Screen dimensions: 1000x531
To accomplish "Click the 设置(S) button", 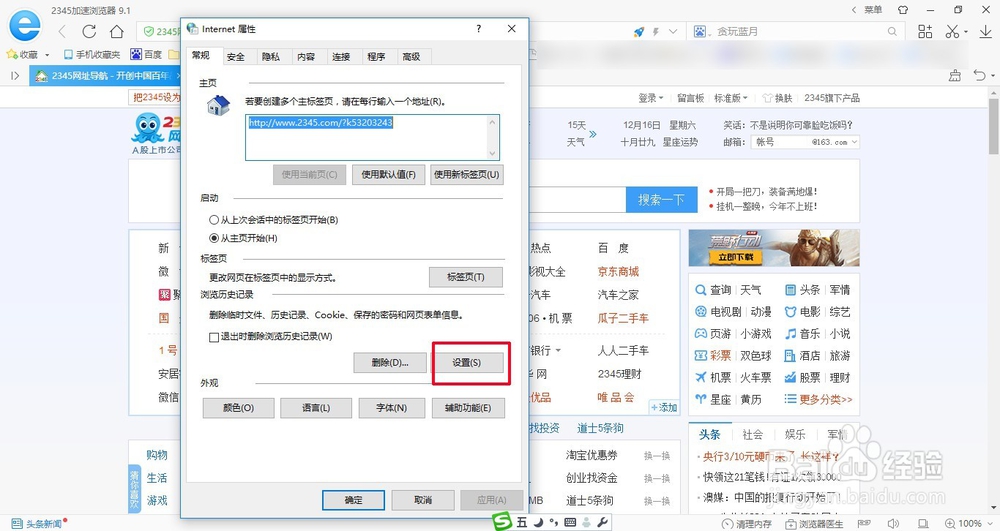I will click(467, 363).
